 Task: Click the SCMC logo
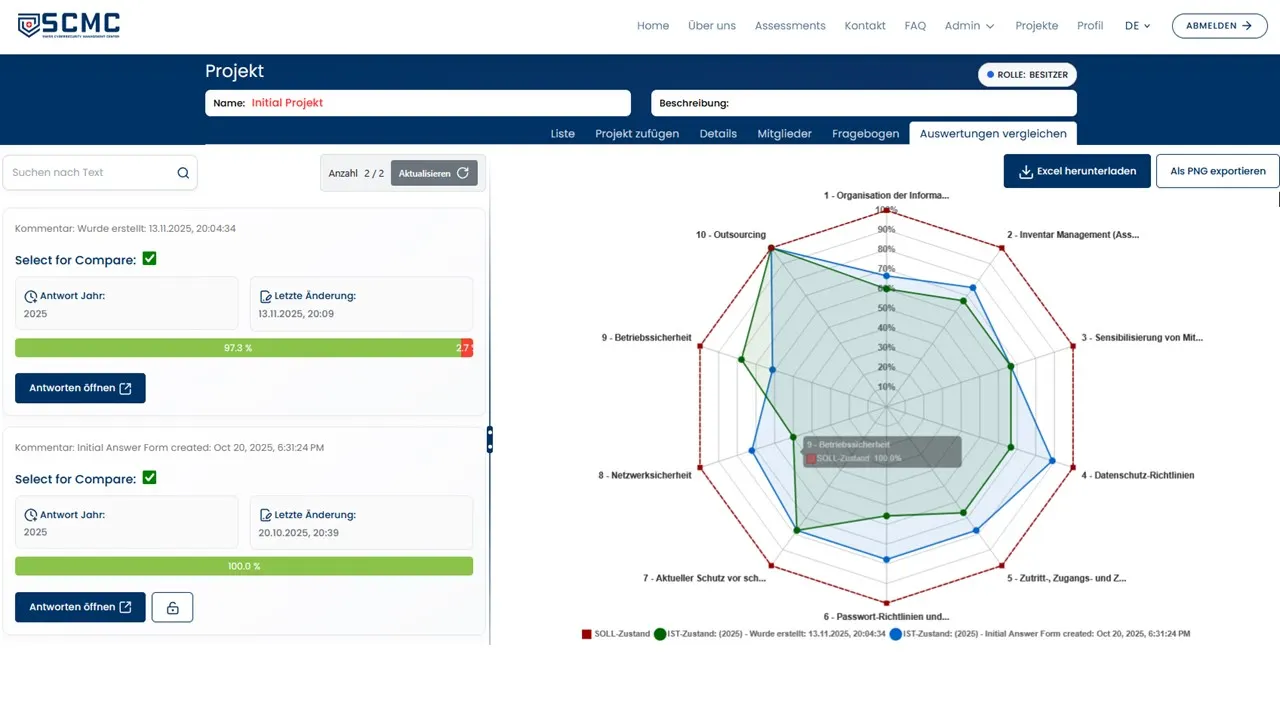[69, 26]
